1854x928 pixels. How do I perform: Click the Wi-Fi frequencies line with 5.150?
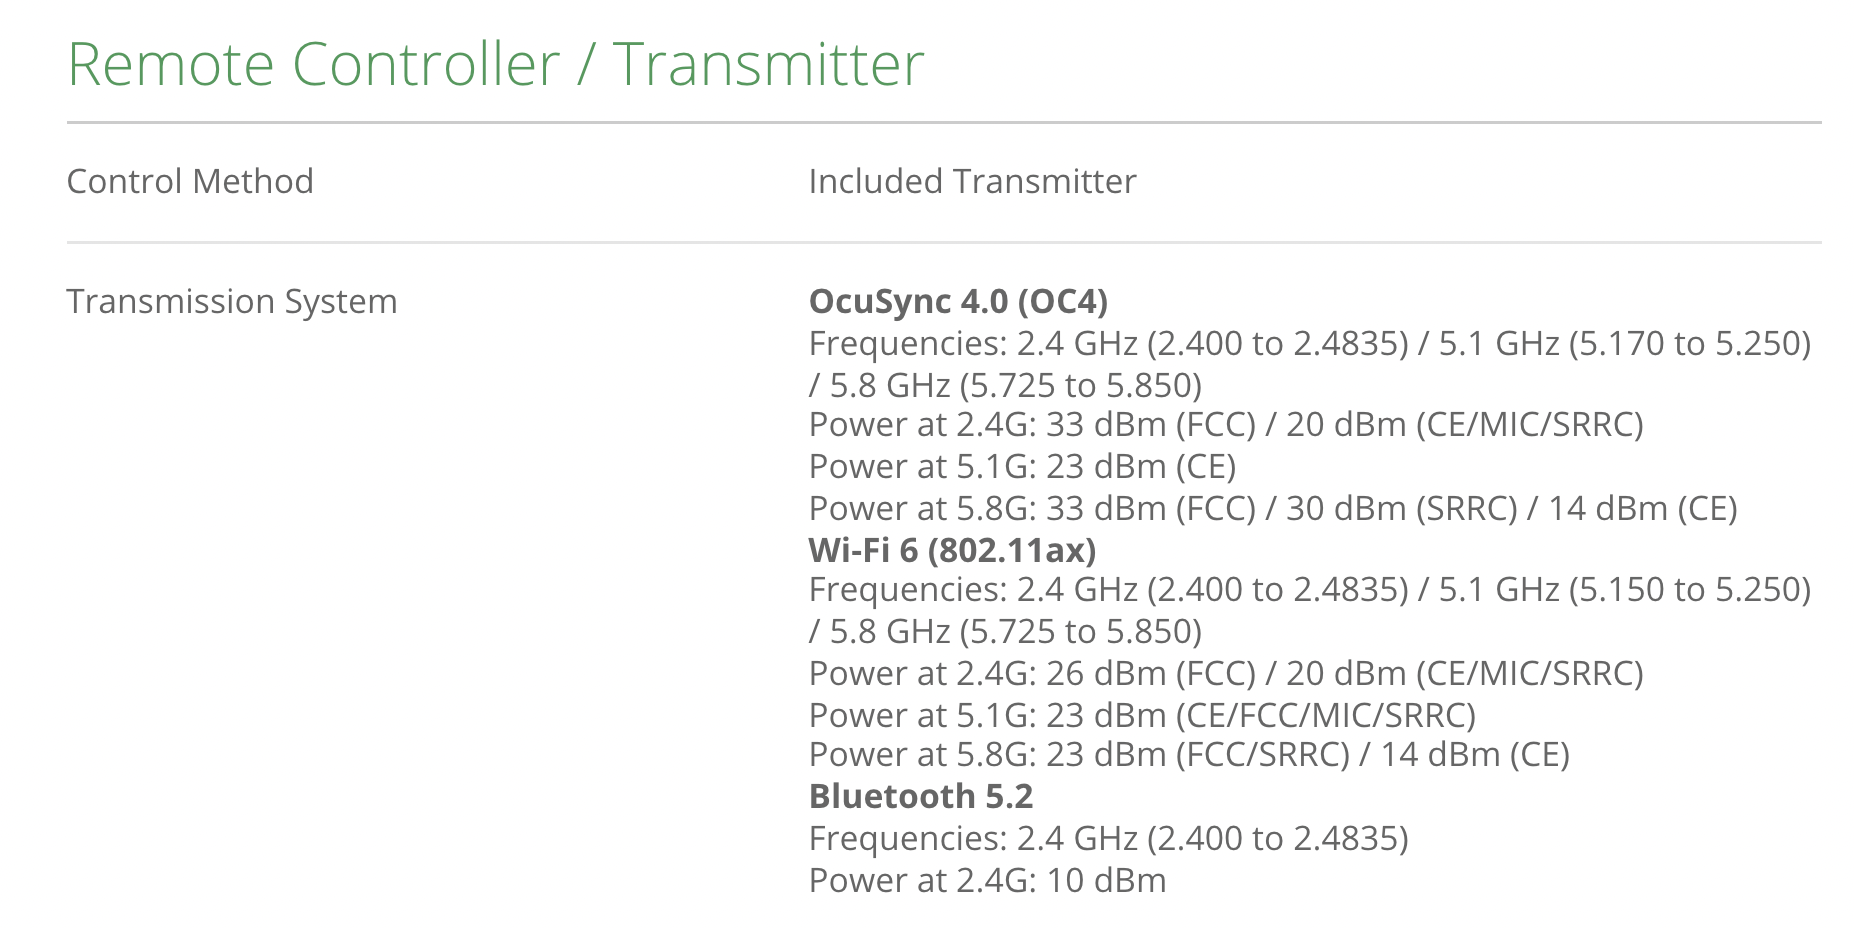tap(1309, 590)
